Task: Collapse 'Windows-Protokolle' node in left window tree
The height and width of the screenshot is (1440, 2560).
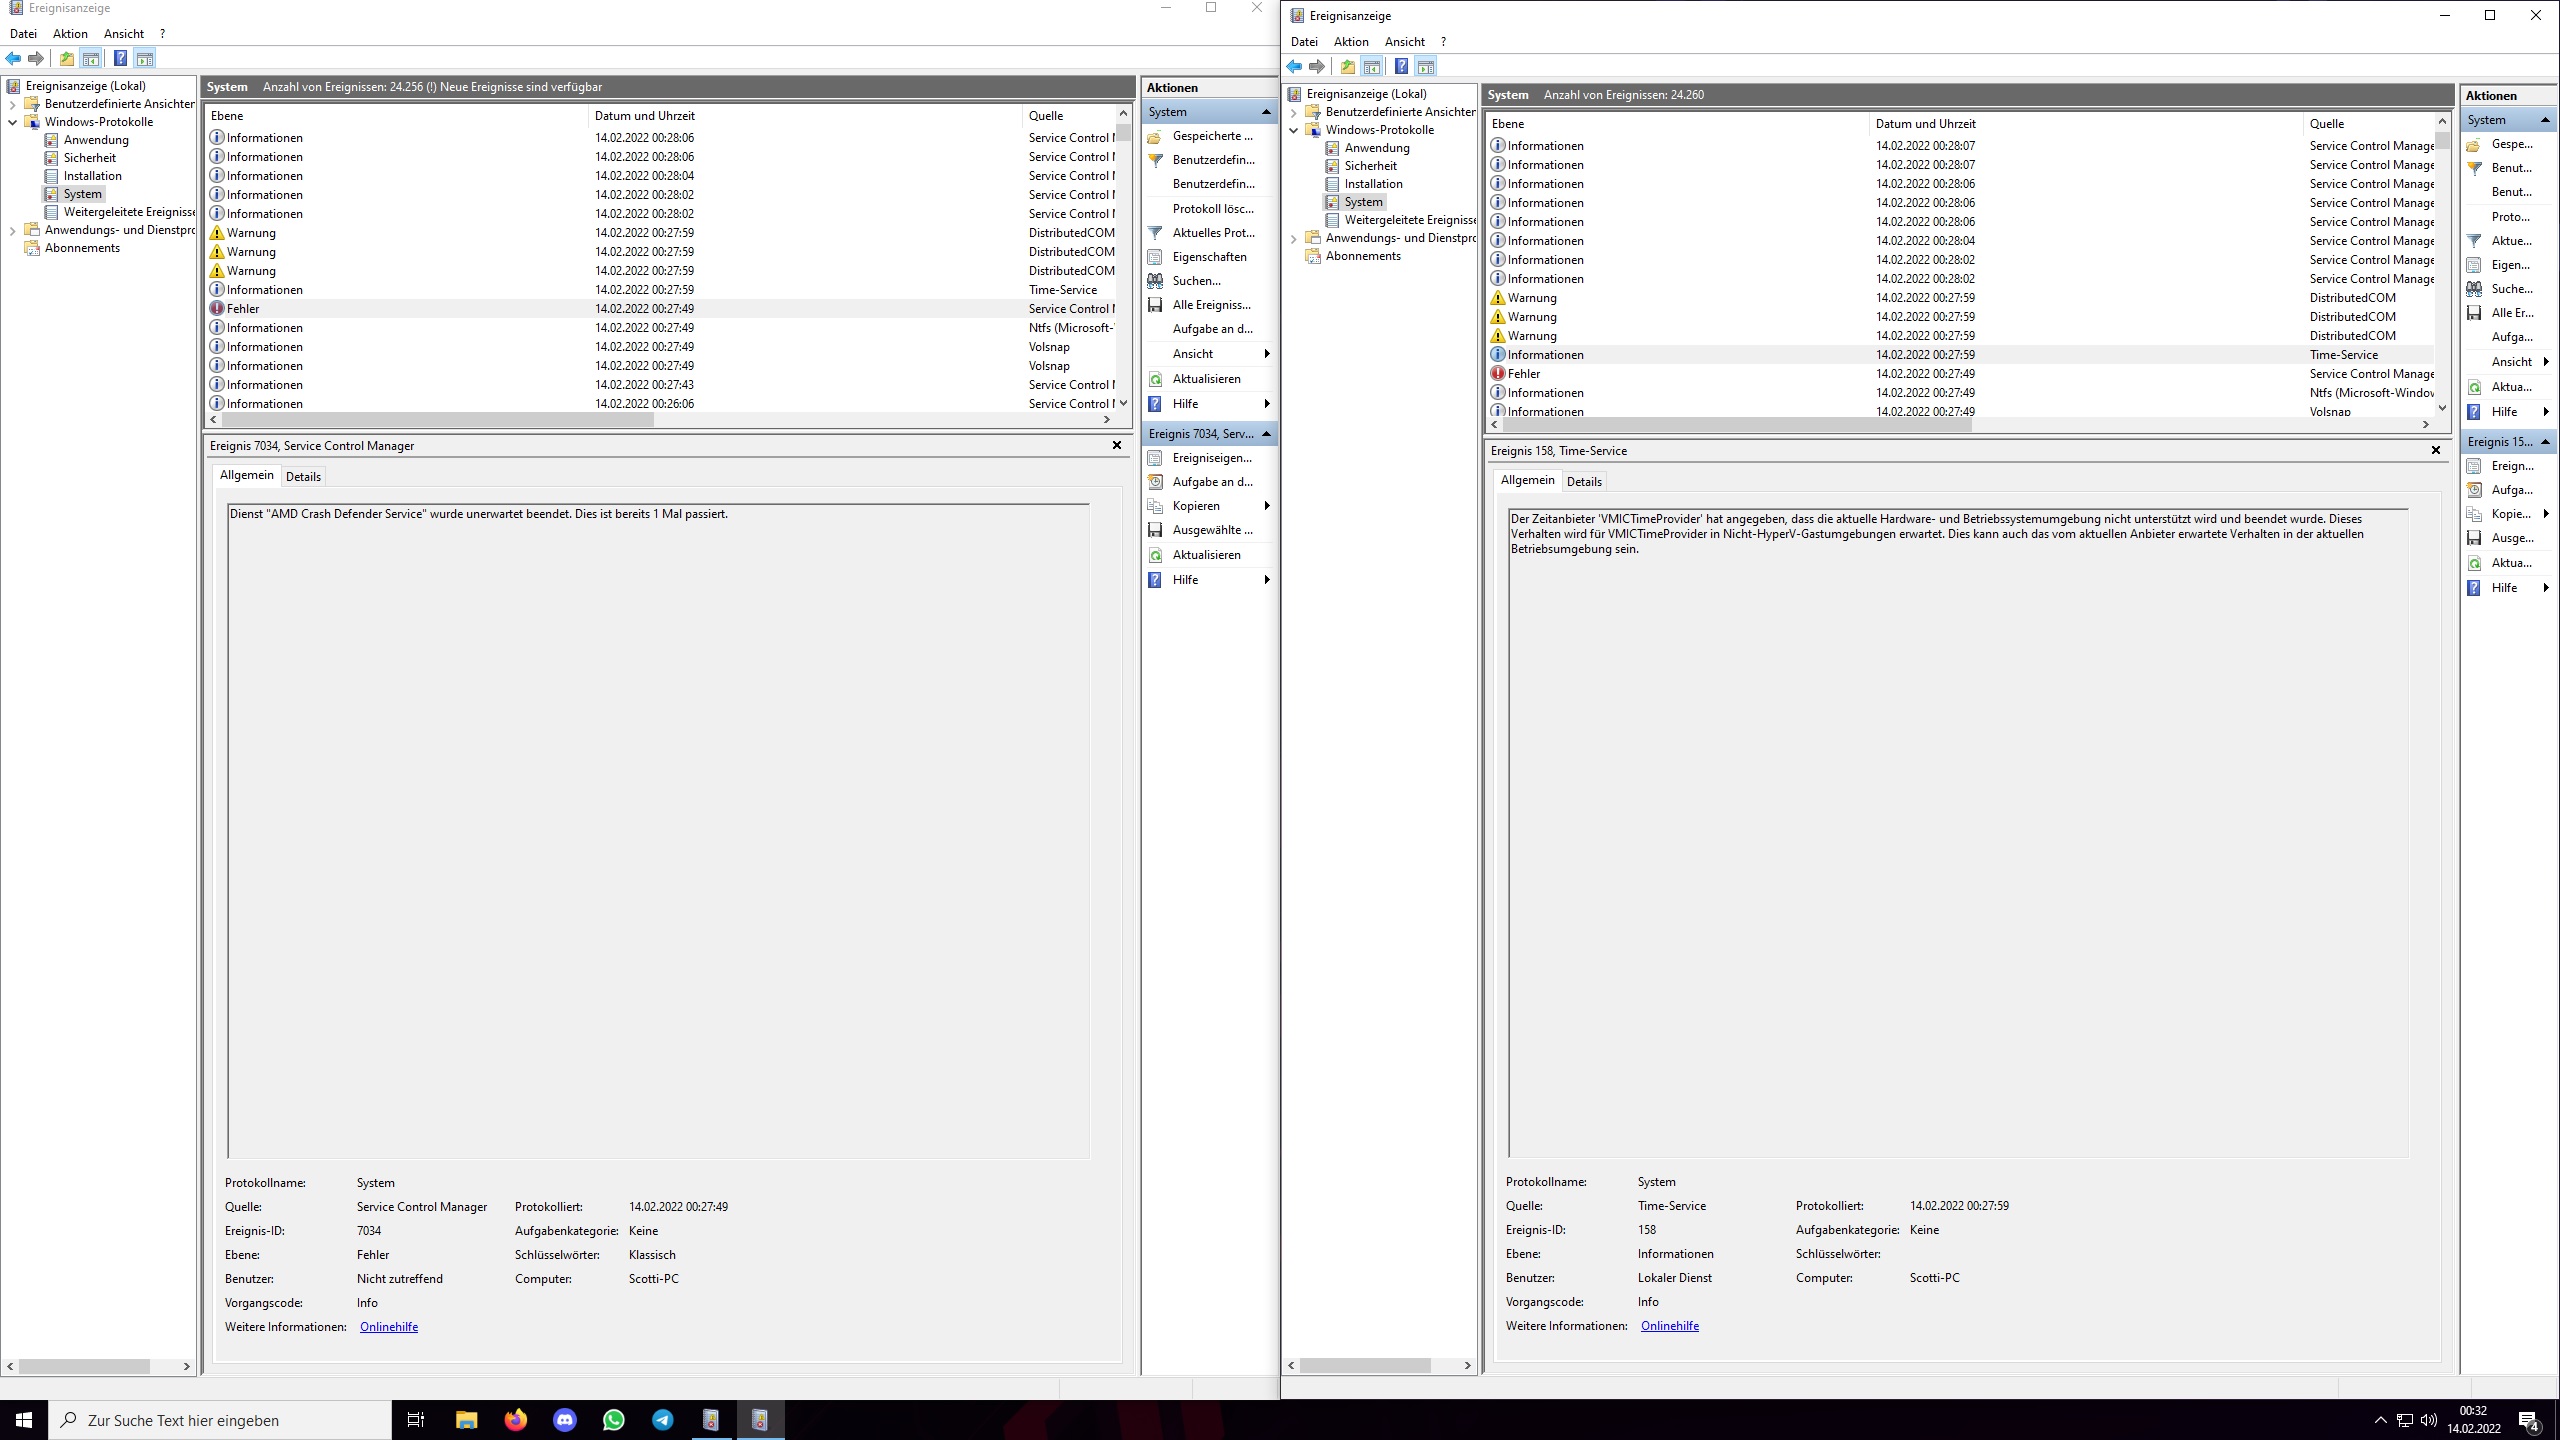Action: point(13,122)
